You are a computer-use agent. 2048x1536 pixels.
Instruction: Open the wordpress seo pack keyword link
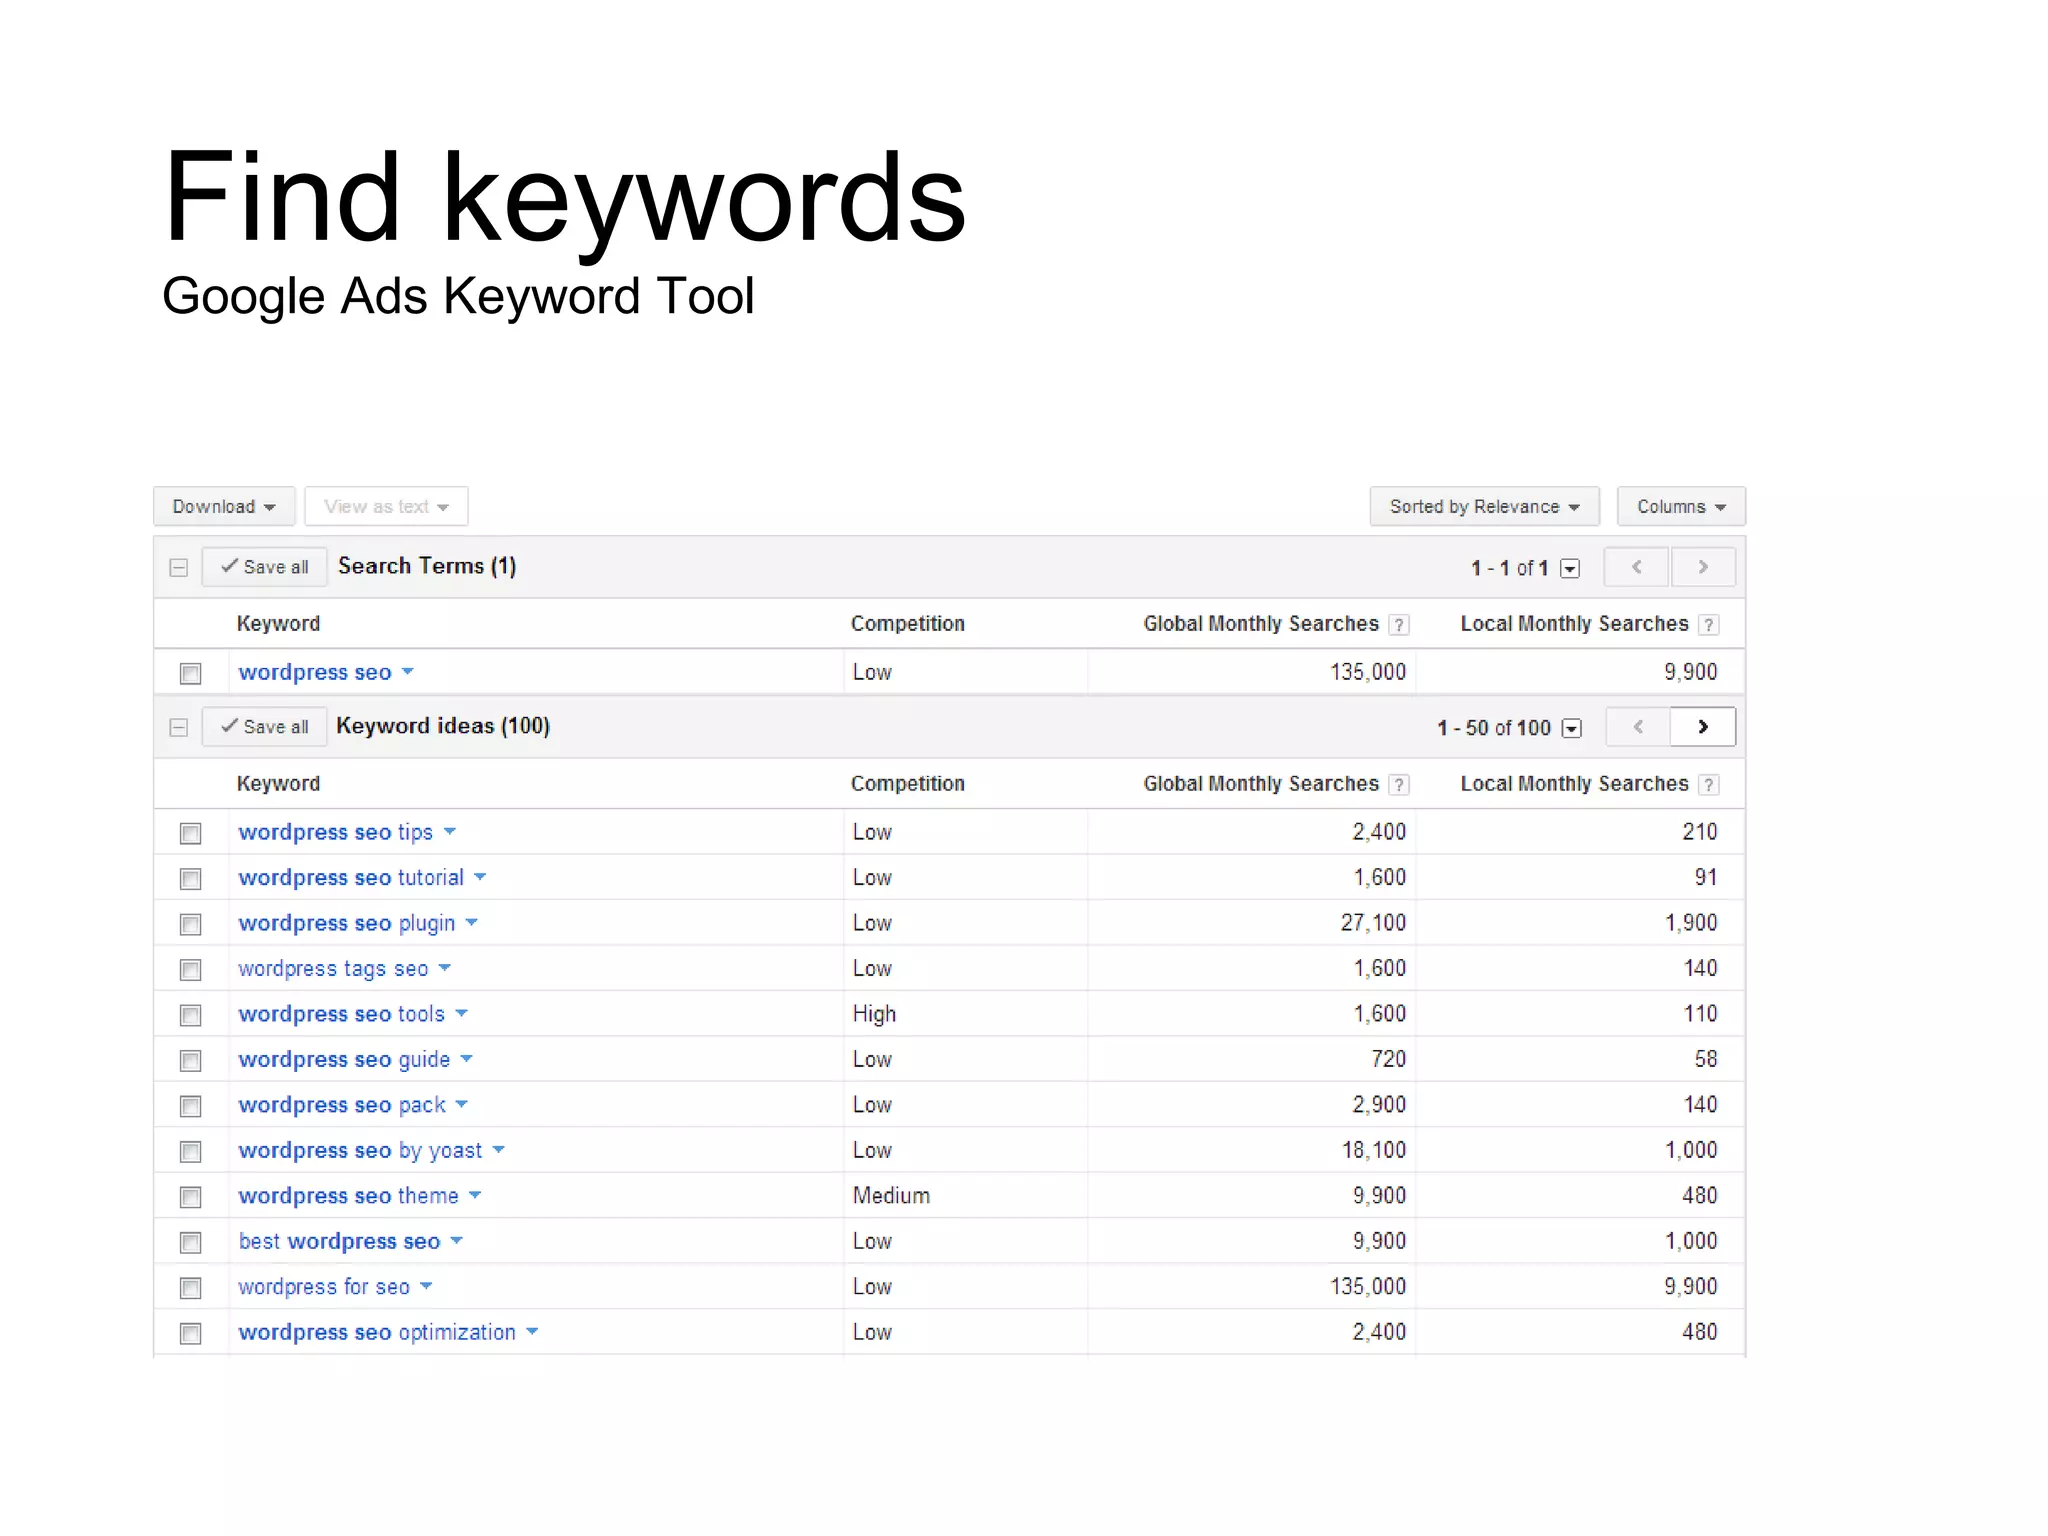click(x=342, y=1105)
